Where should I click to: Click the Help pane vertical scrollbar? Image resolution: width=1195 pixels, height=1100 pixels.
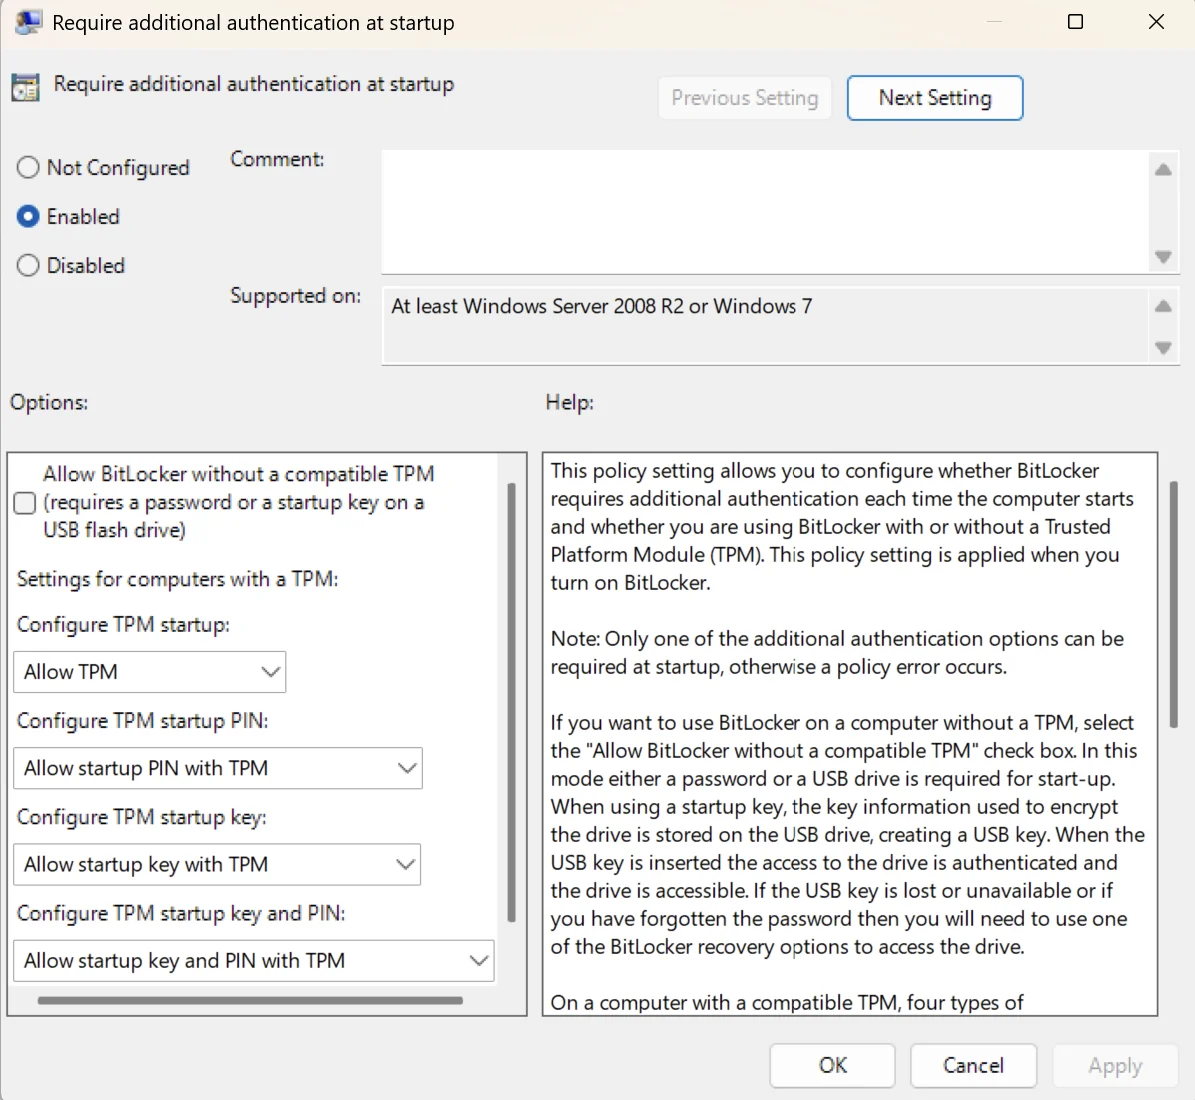[1174, 604]
